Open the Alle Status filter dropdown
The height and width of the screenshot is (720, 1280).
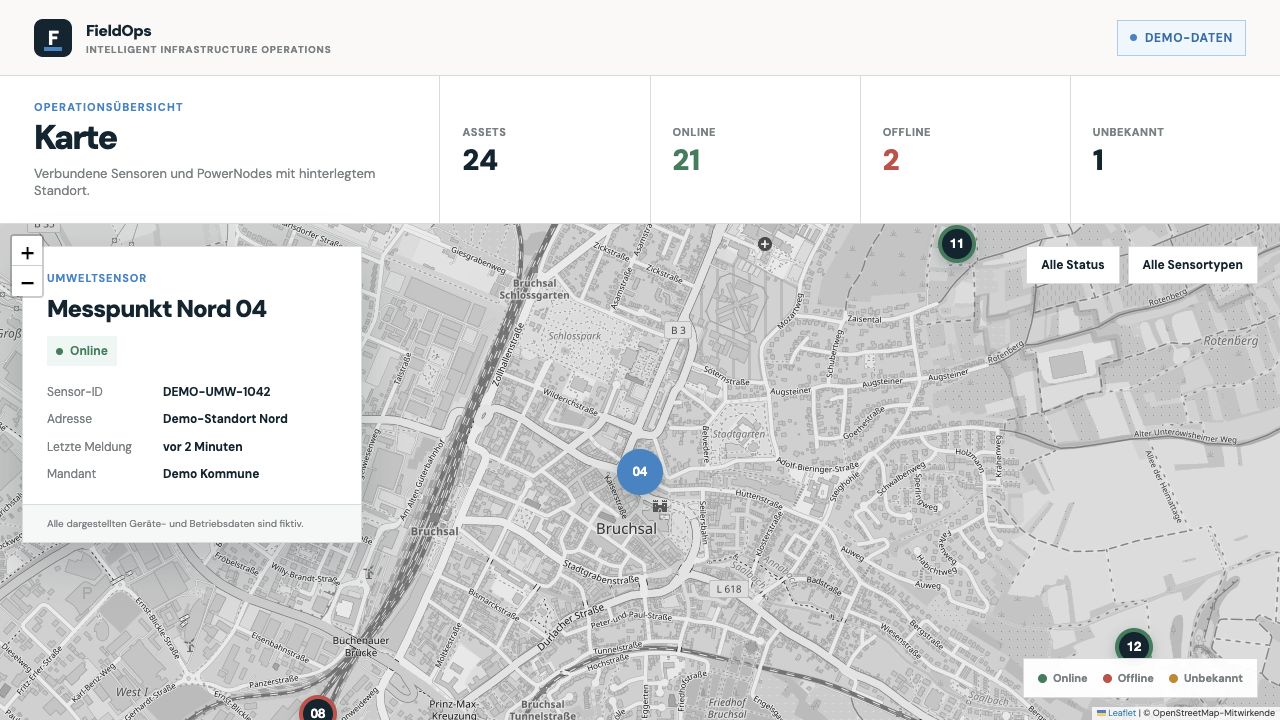(x=1073, y=265)
